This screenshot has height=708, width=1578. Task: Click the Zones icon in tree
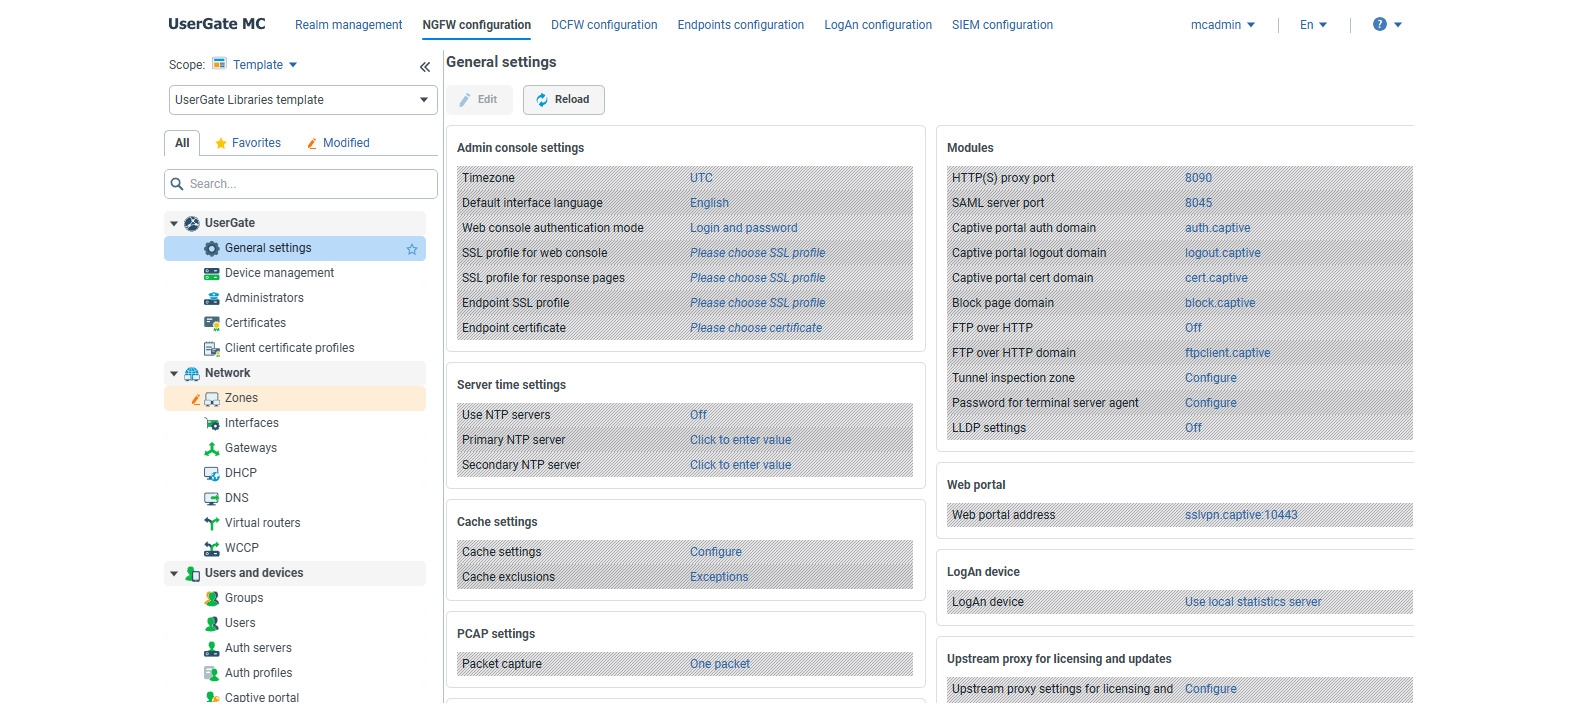pos(212,398)
